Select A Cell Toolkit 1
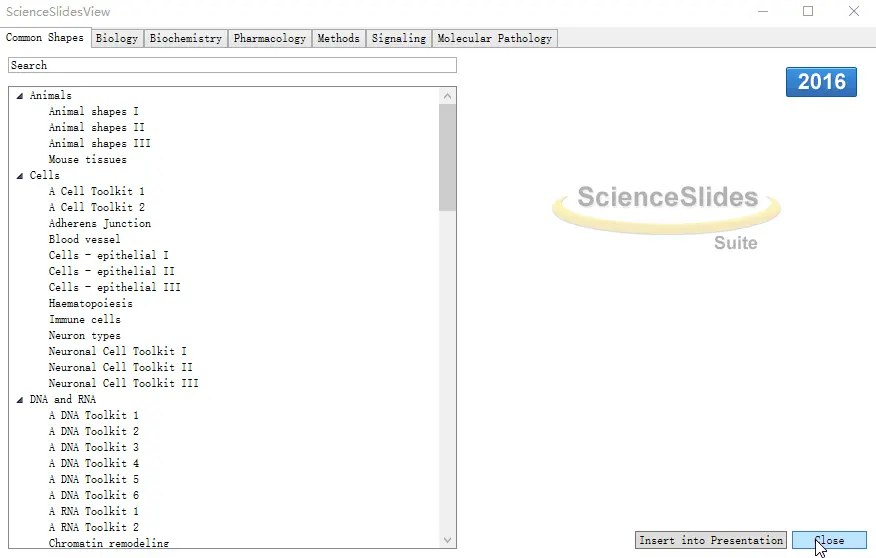 96,191
